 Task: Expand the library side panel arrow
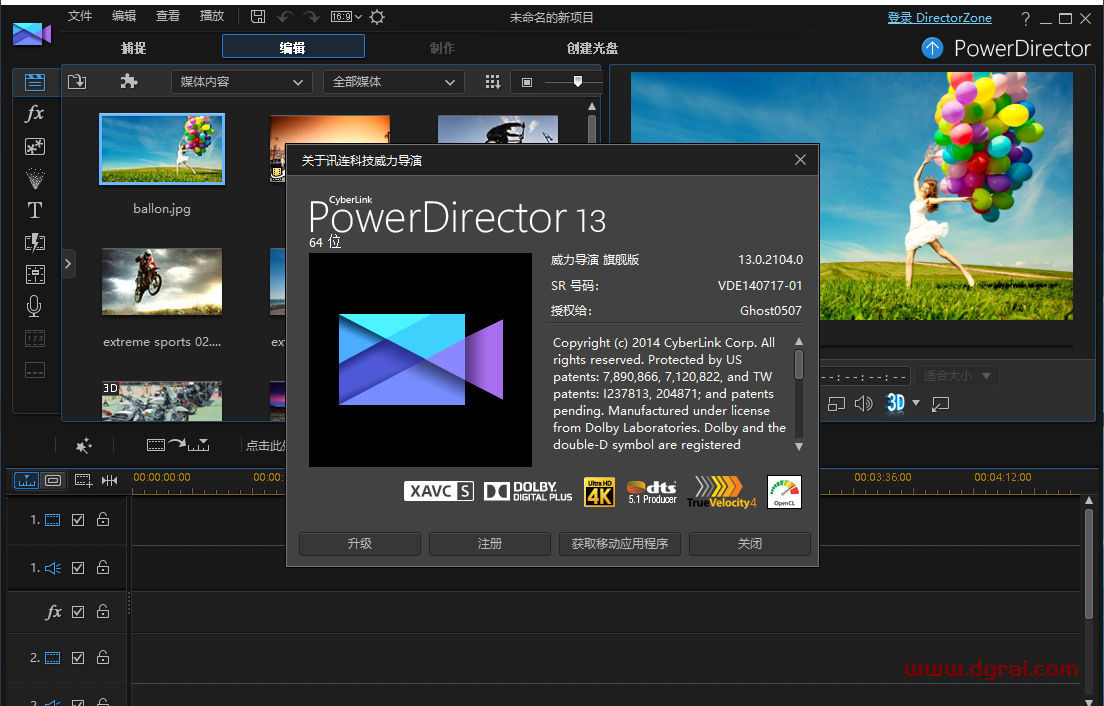68,264
